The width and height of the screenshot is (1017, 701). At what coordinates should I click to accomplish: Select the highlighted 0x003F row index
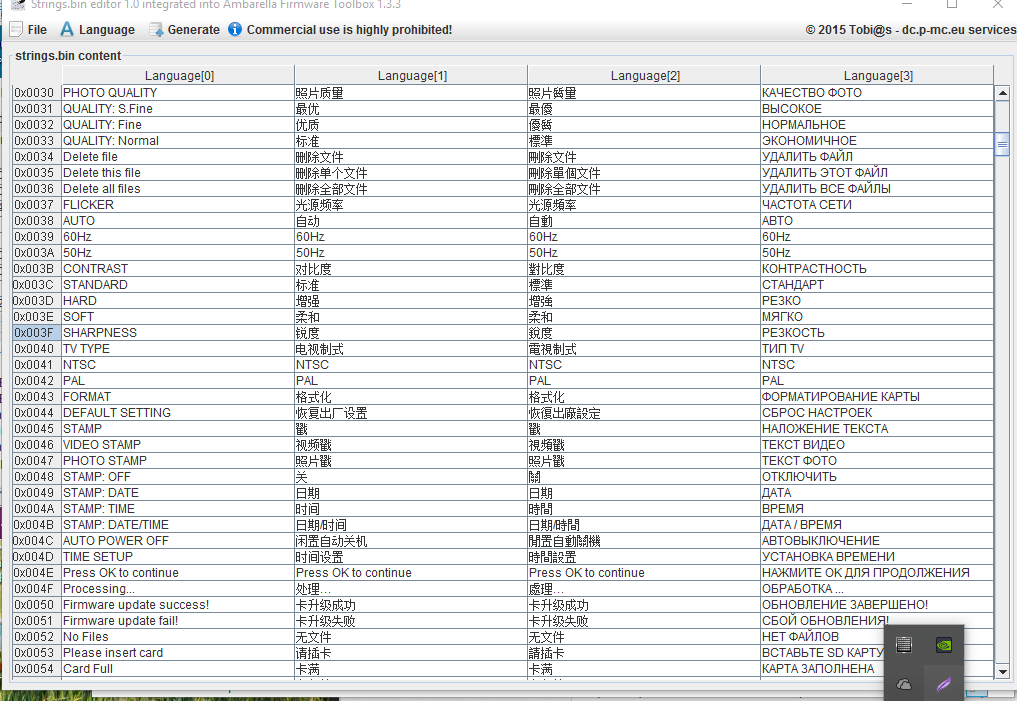pyautogui.click(x=35, y=333)
